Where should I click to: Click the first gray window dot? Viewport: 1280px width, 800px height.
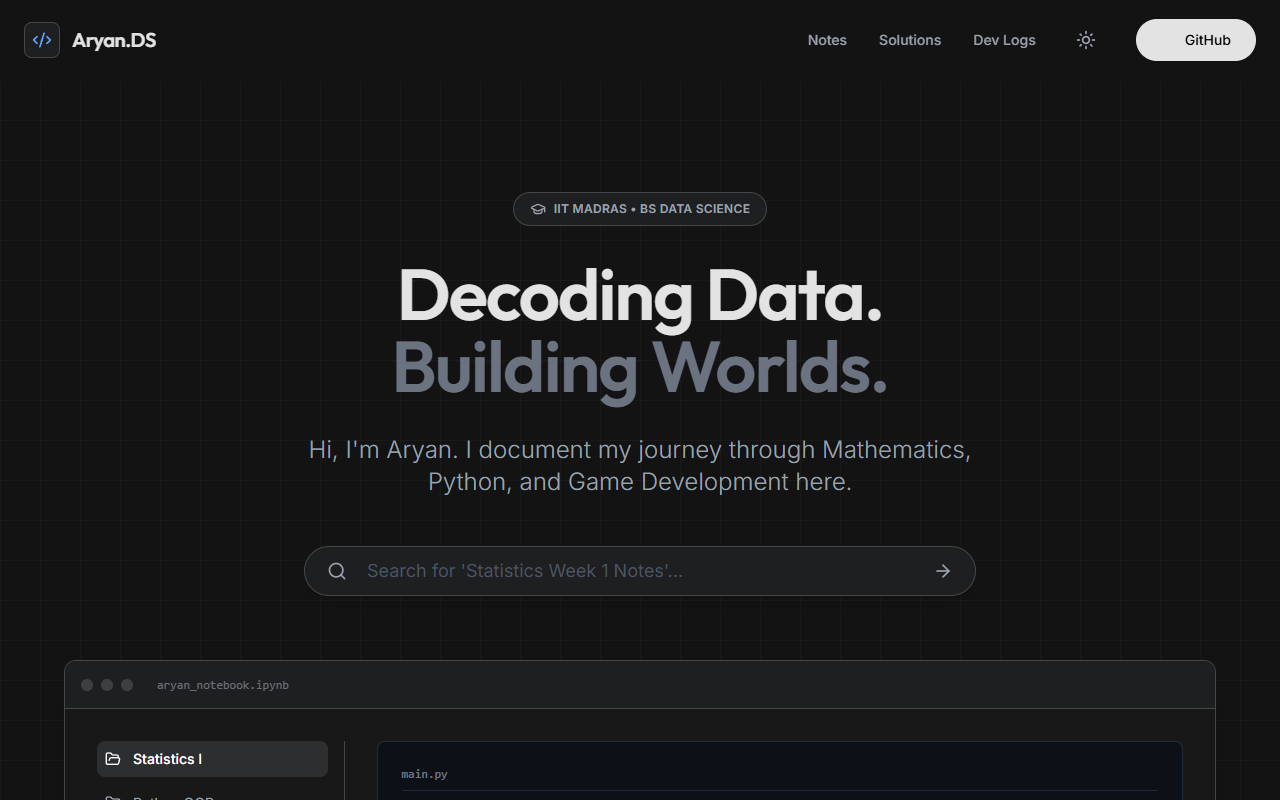[x=87, y=685]
